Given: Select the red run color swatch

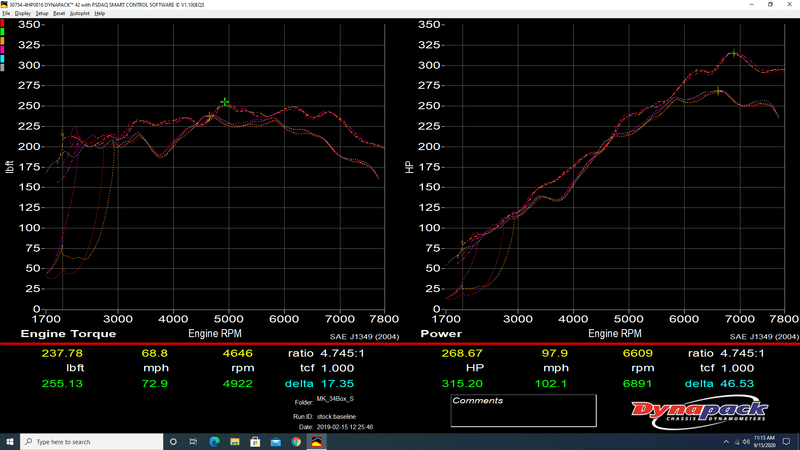Looking at the screenshot, I should pos(3,21).
